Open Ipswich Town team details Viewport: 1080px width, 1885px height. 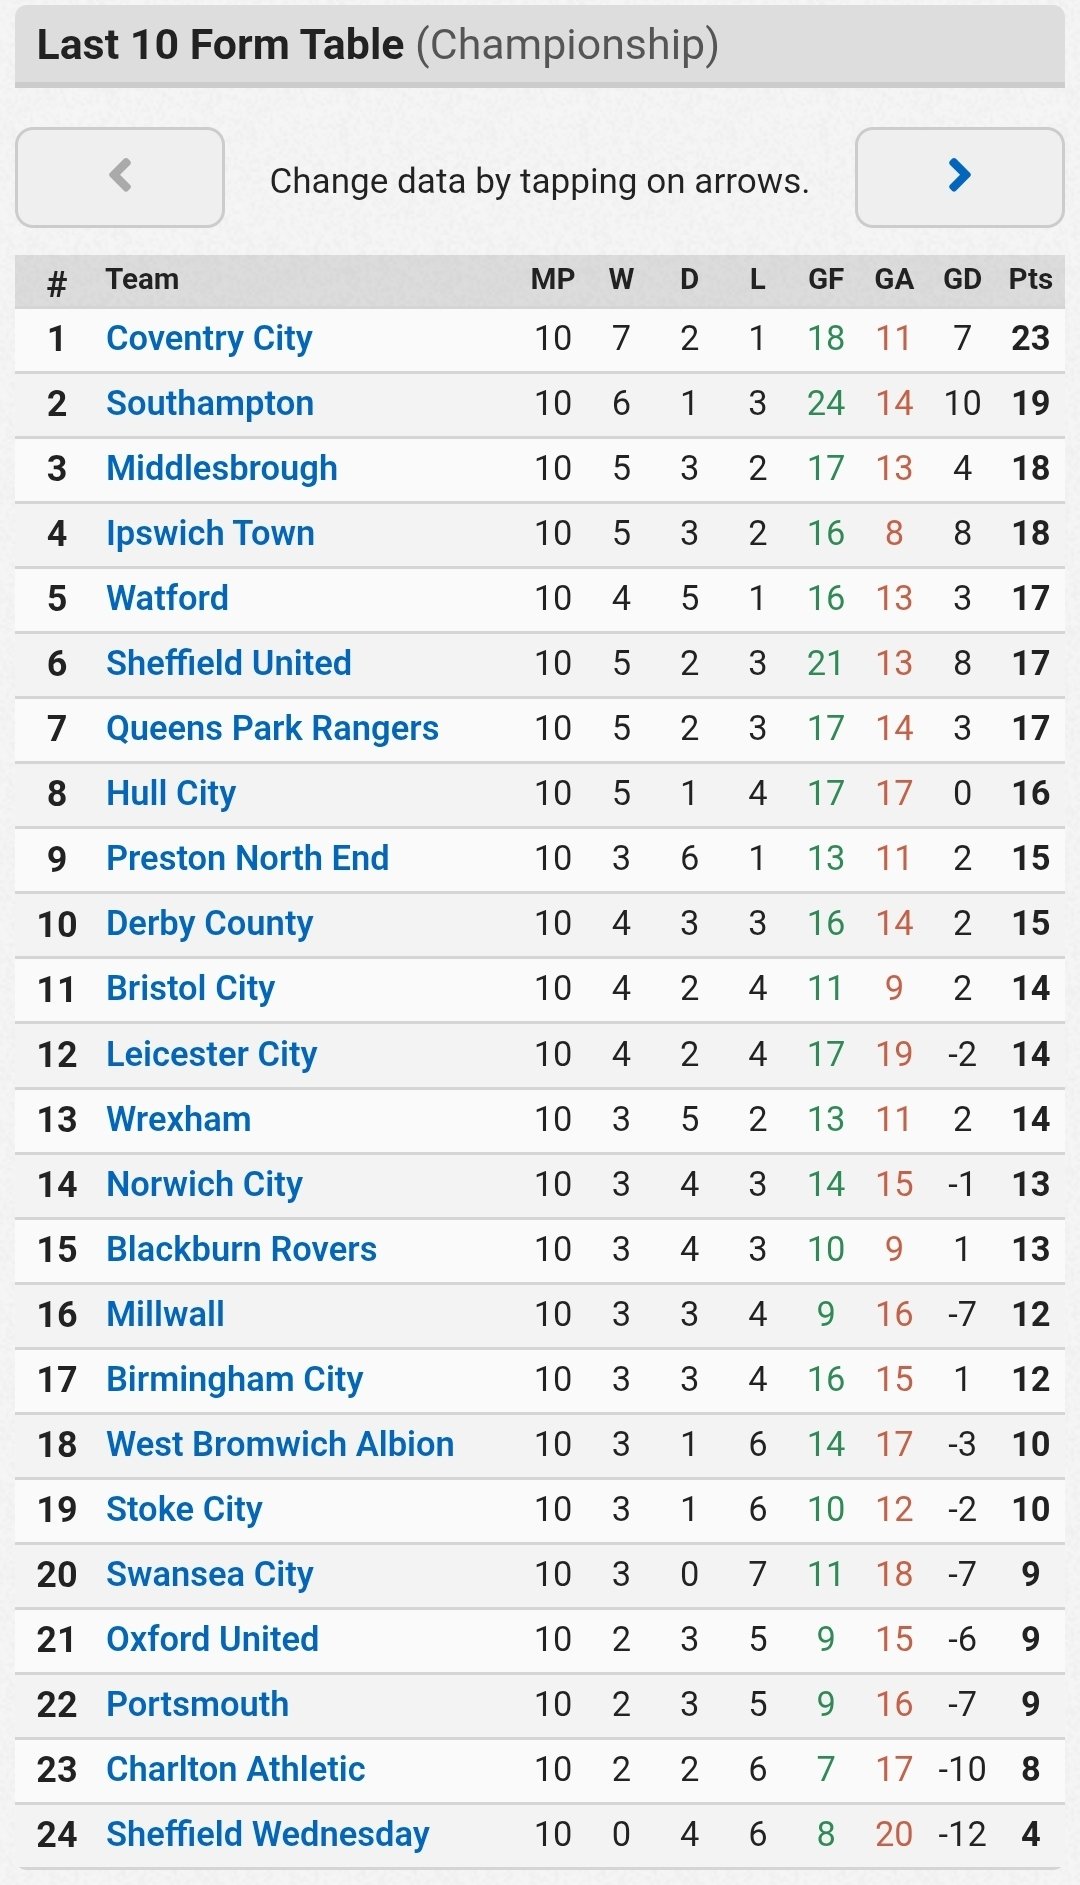(210, 533)
